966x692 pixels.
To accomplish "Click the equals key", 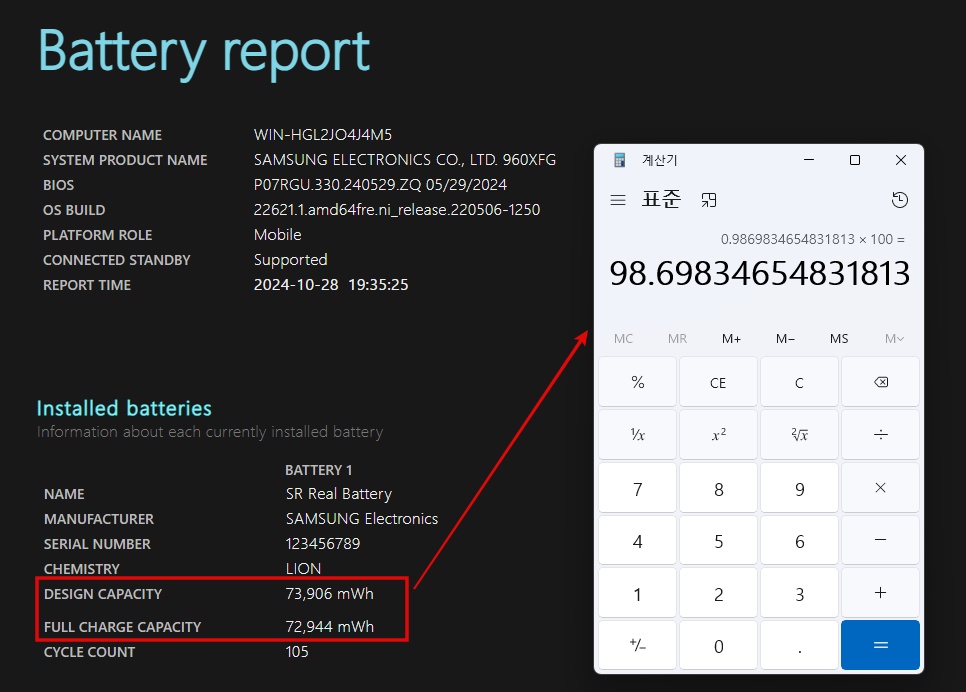I will pos(880,645).
